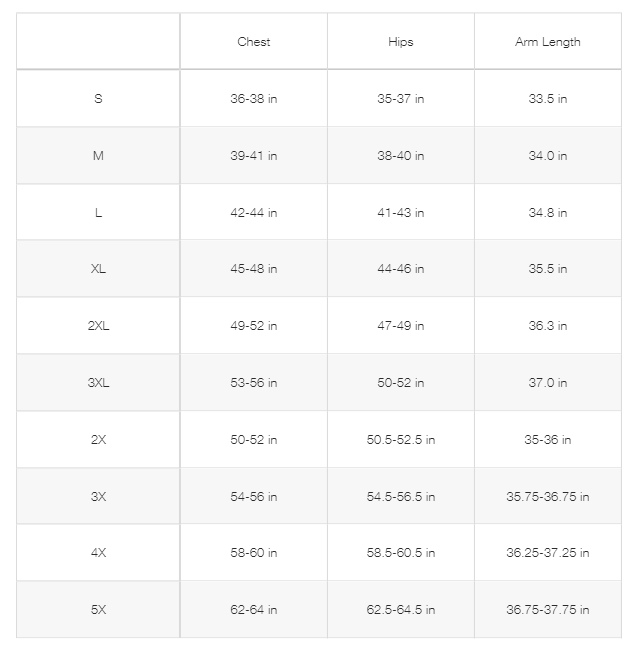Image resolution: width=637 pixels, height=651 pixels.
Task: Select the S size row label
Action: pyautogui.click(x=98, y=99)
